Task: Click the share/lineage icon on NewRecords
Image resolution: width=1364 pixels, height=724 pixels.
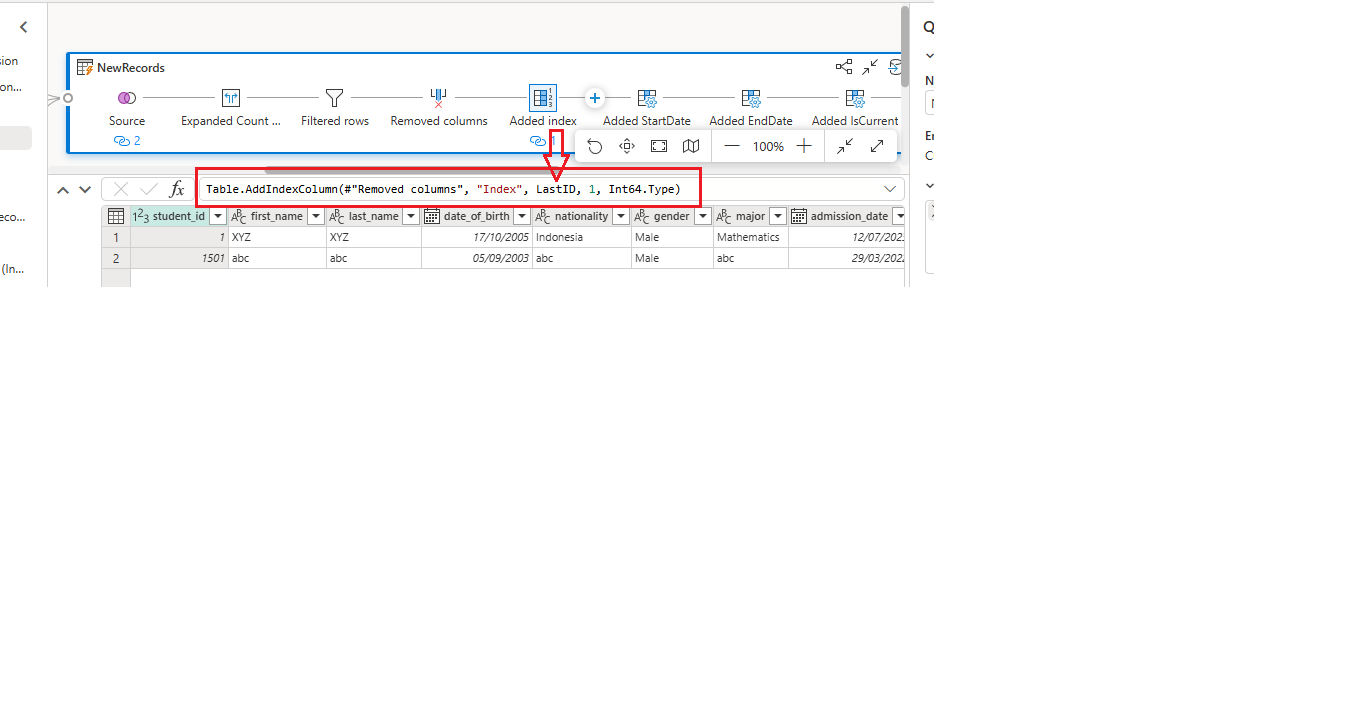Action: point(844,67)
